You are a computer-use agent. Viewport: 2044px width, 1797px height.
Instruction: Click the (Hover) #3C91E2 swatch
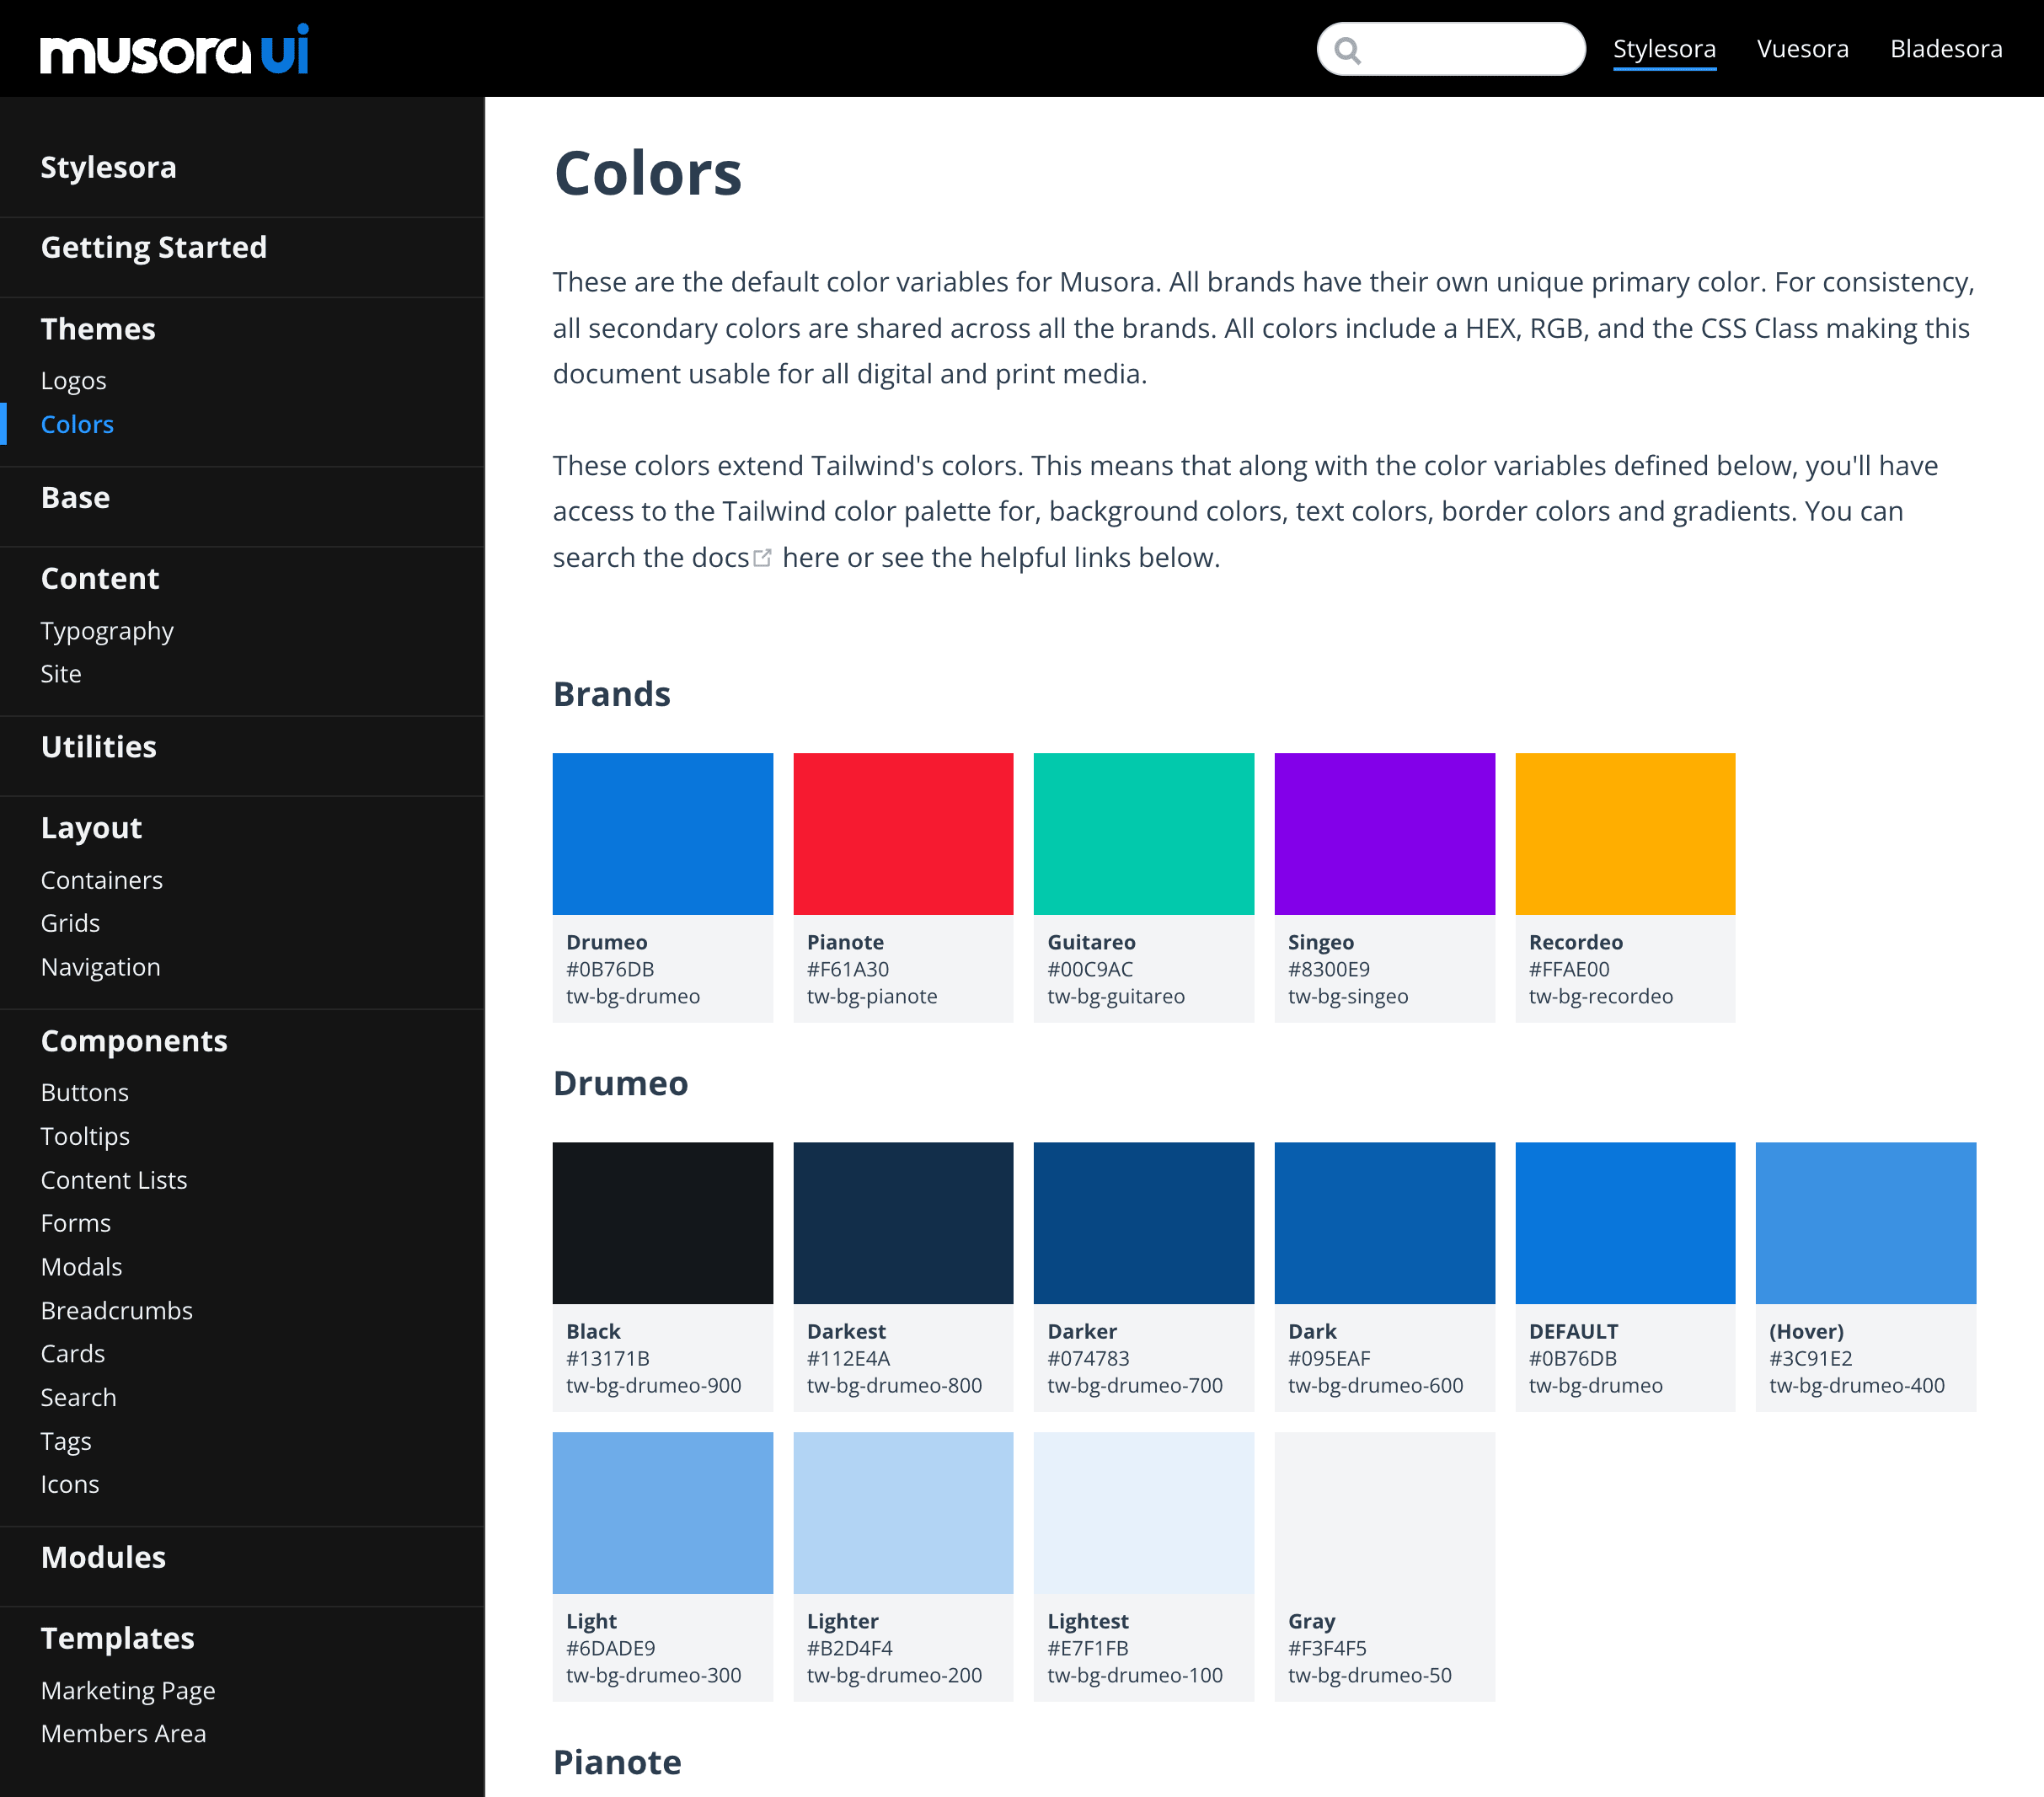tap(1865, 1222)
